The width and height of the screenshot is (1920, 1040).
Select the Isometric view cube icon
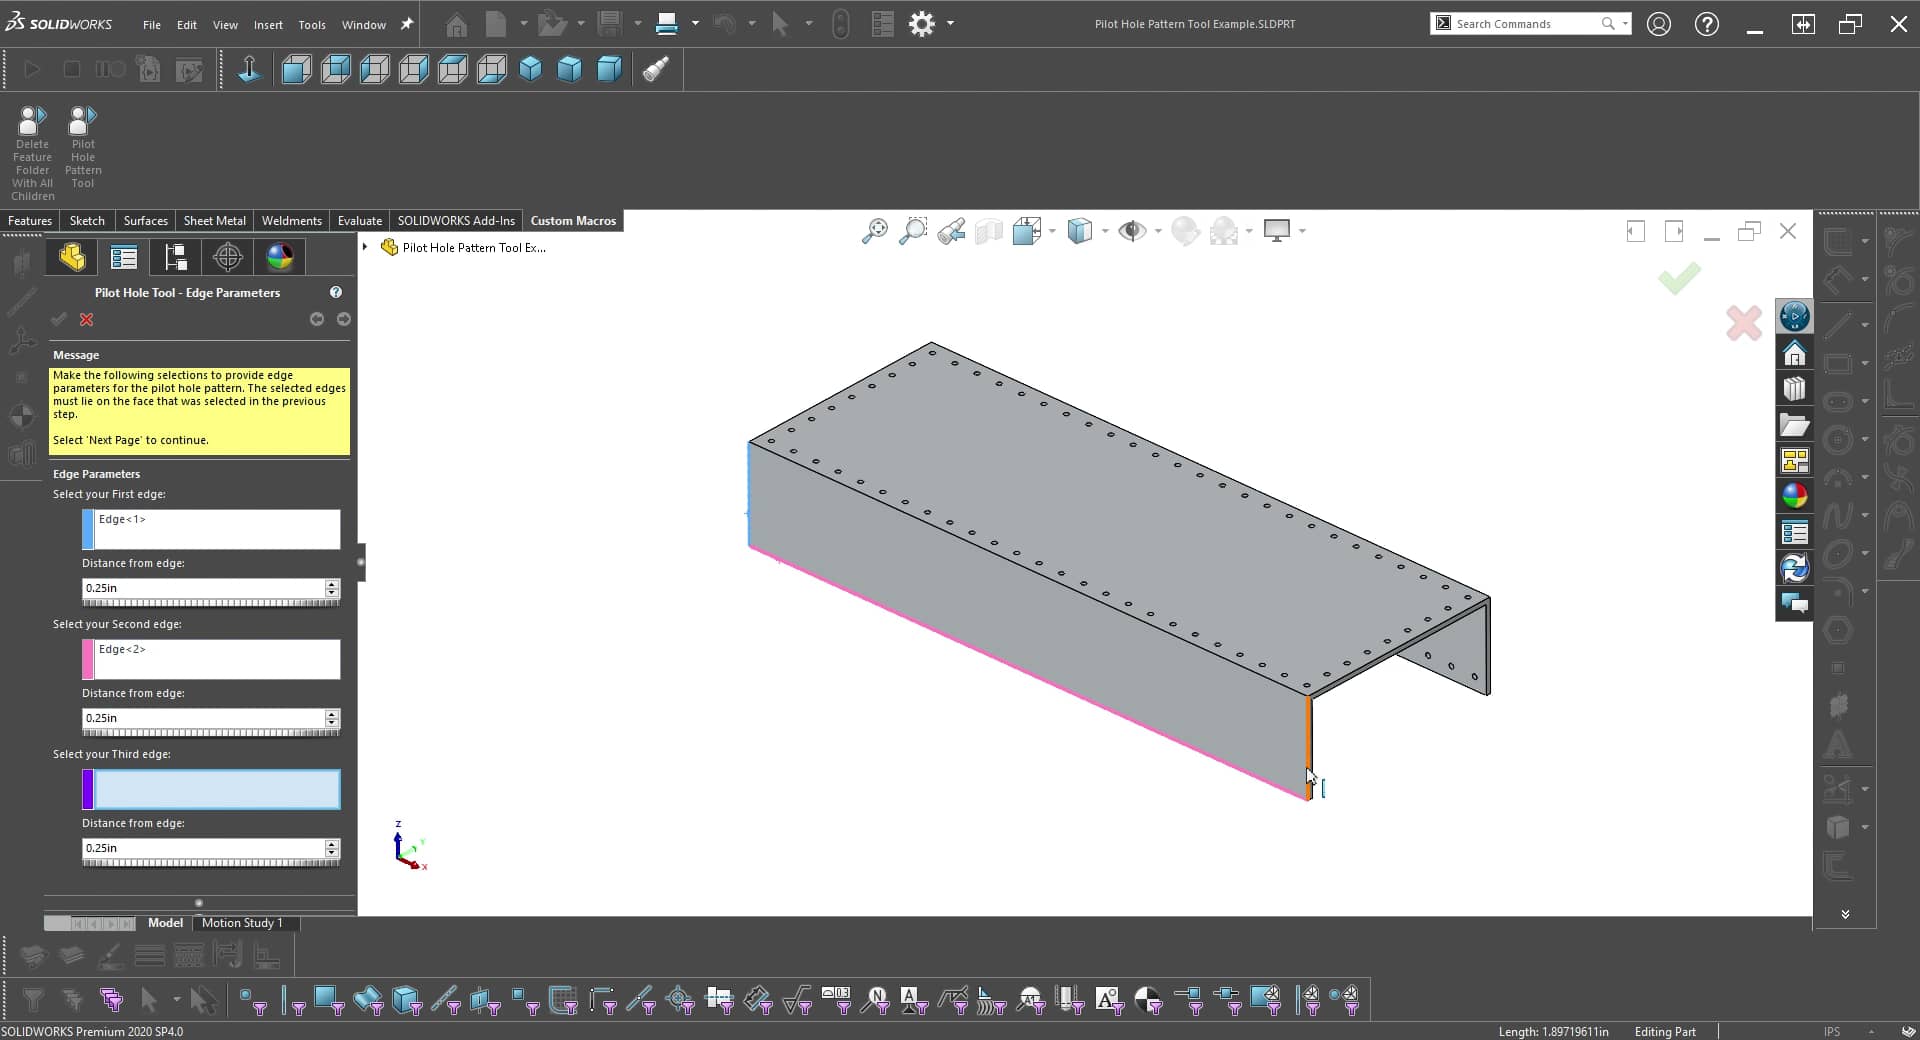tap(530, 69)
